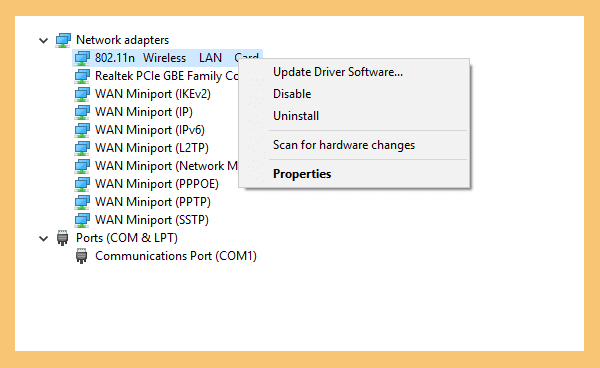This screenshot has height=368, width=600.
Task: Click the Network adapters category icon
Action: click(x=63, y=40)
